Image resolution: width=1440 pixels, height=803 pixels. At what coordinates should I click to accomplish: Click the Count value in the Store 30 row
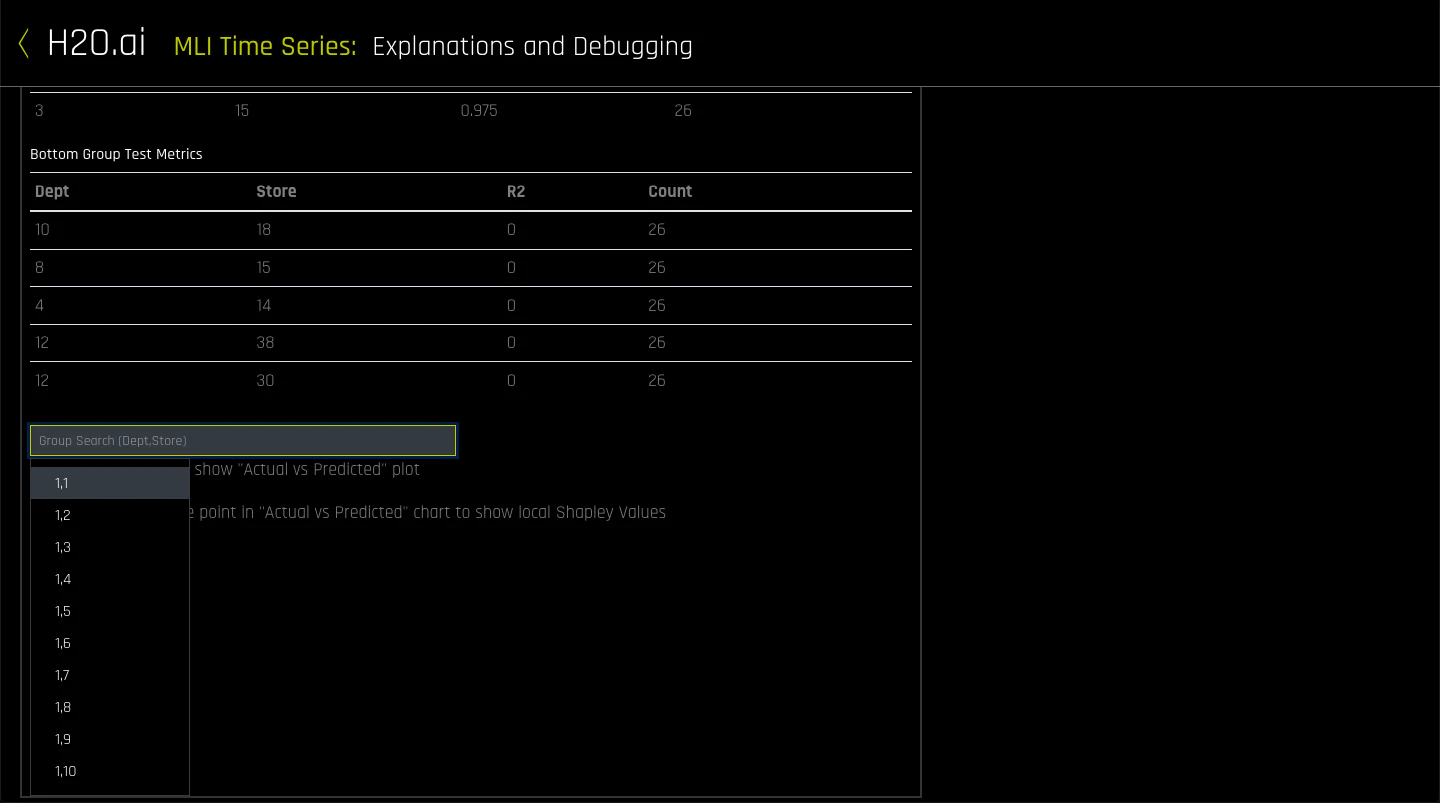656,381
